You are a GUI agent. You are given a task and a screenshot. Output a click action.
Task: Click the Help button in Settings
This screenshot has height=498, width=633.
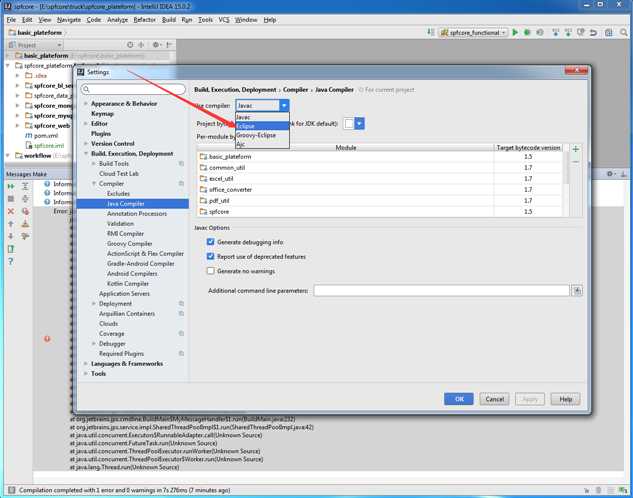(565, 399)
